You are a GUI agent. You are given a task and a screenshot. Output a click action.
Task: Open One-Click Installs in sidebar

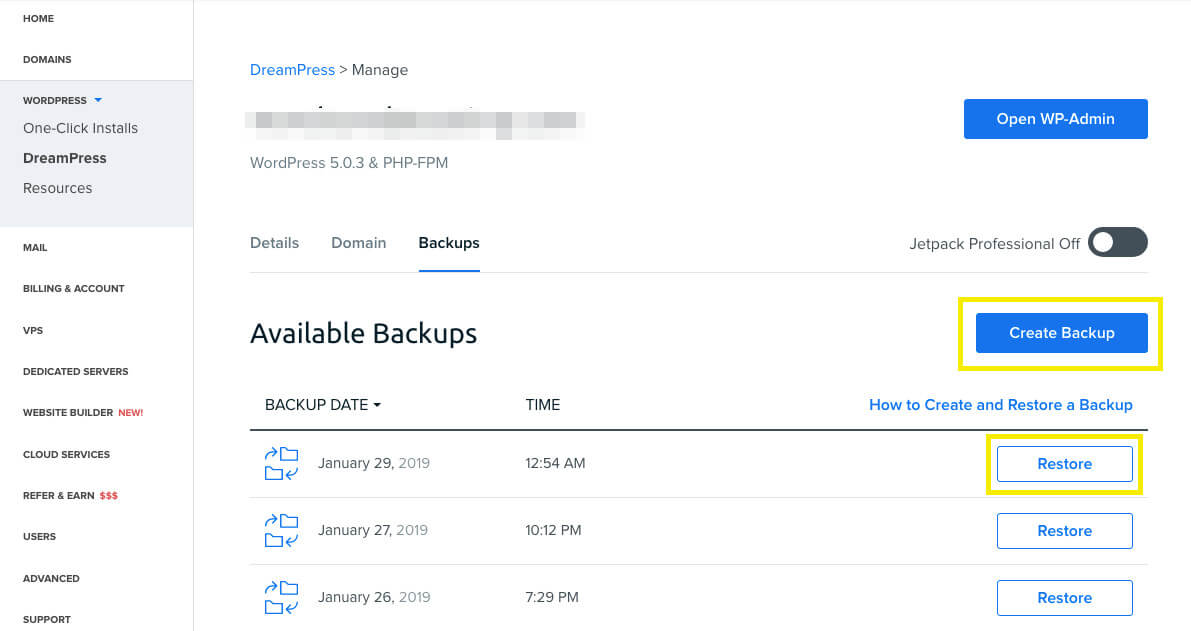click(x=80, y=128)
